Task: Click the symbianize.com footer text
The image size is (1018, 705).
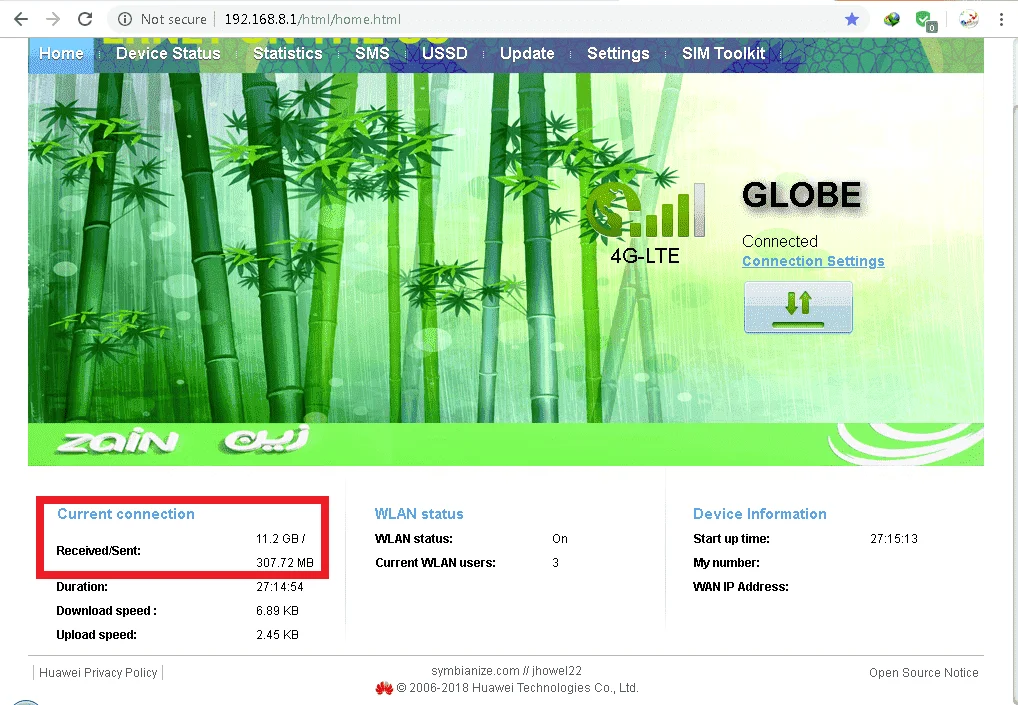Action: (506, 671)
